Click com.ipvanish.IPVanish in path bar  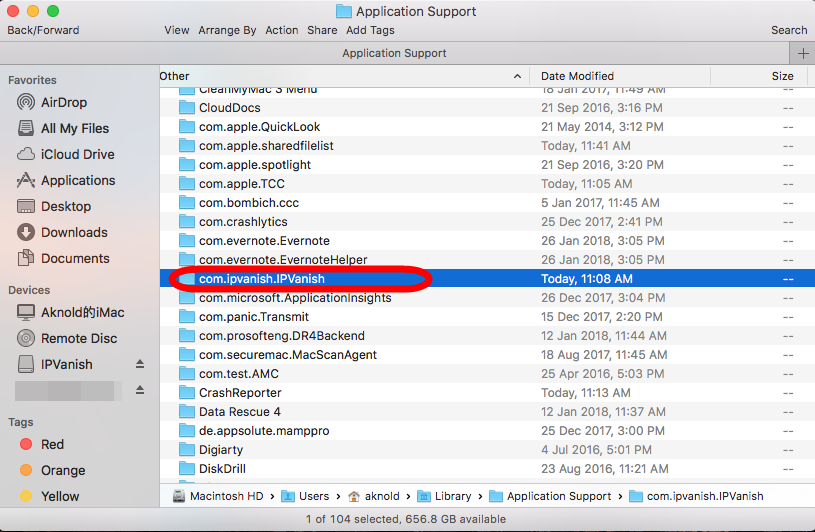pos(696,496)
